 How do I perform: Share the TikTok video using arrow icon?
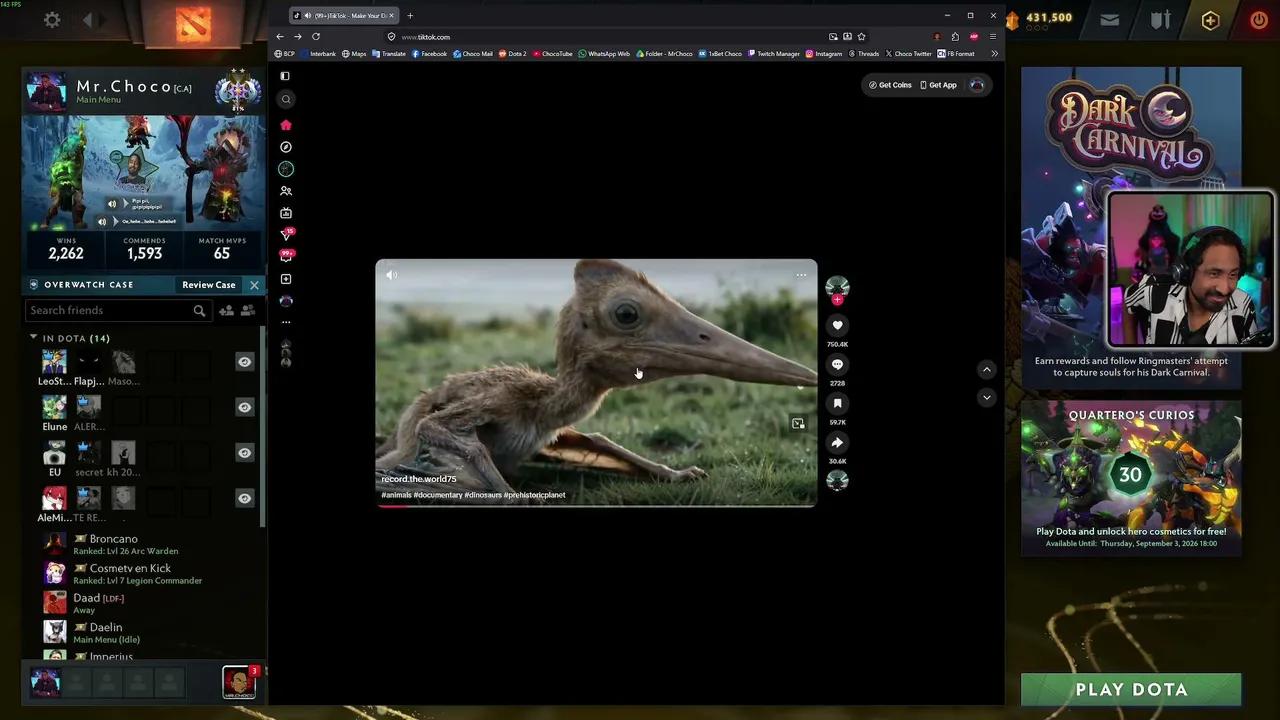click(x=837, y=442)
